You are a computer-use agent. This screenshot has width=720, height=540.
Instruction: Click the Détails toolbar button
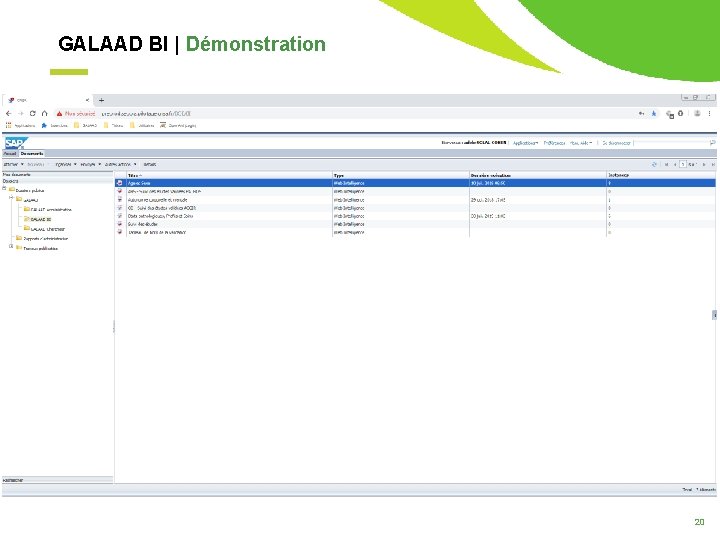pyautogui.click(x=150, y=164)
